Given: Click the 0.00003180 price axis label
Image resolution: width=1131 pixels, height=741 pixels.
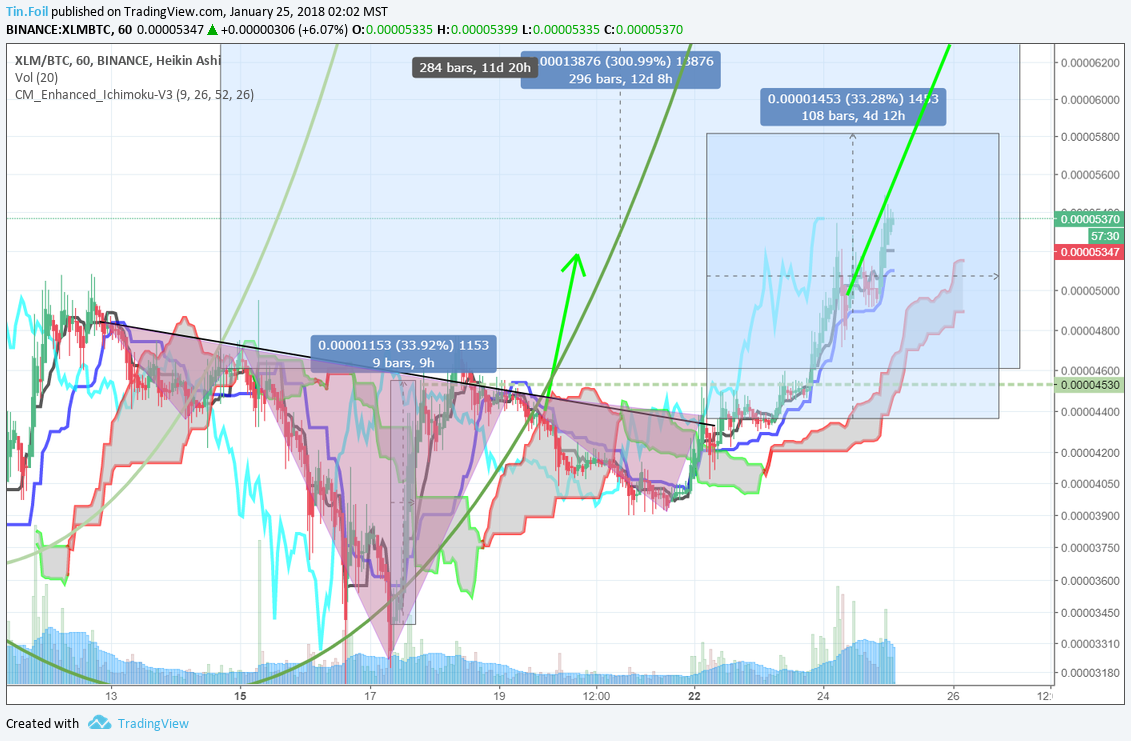Looking at the screenshot, I should tap(1090, 672).
